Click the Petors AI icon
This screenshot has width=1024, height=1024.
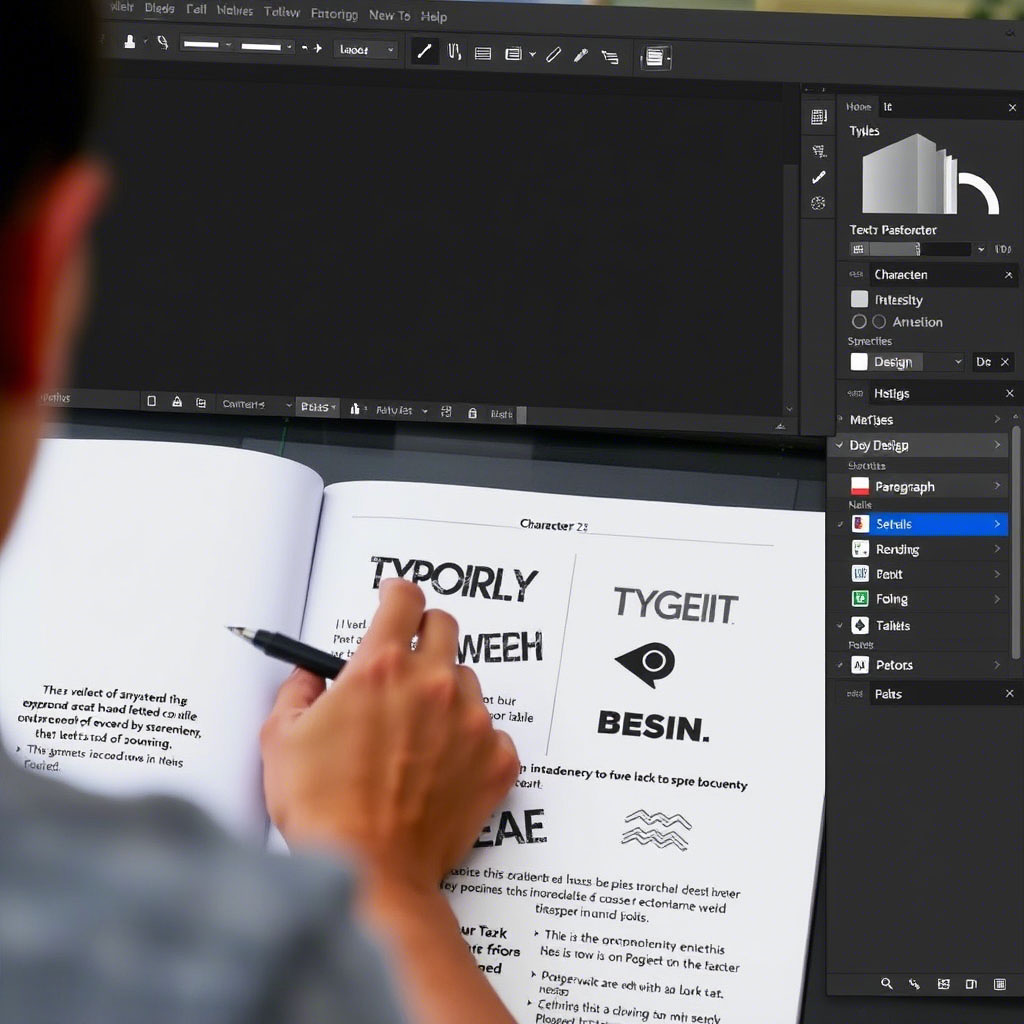(860, 665)
